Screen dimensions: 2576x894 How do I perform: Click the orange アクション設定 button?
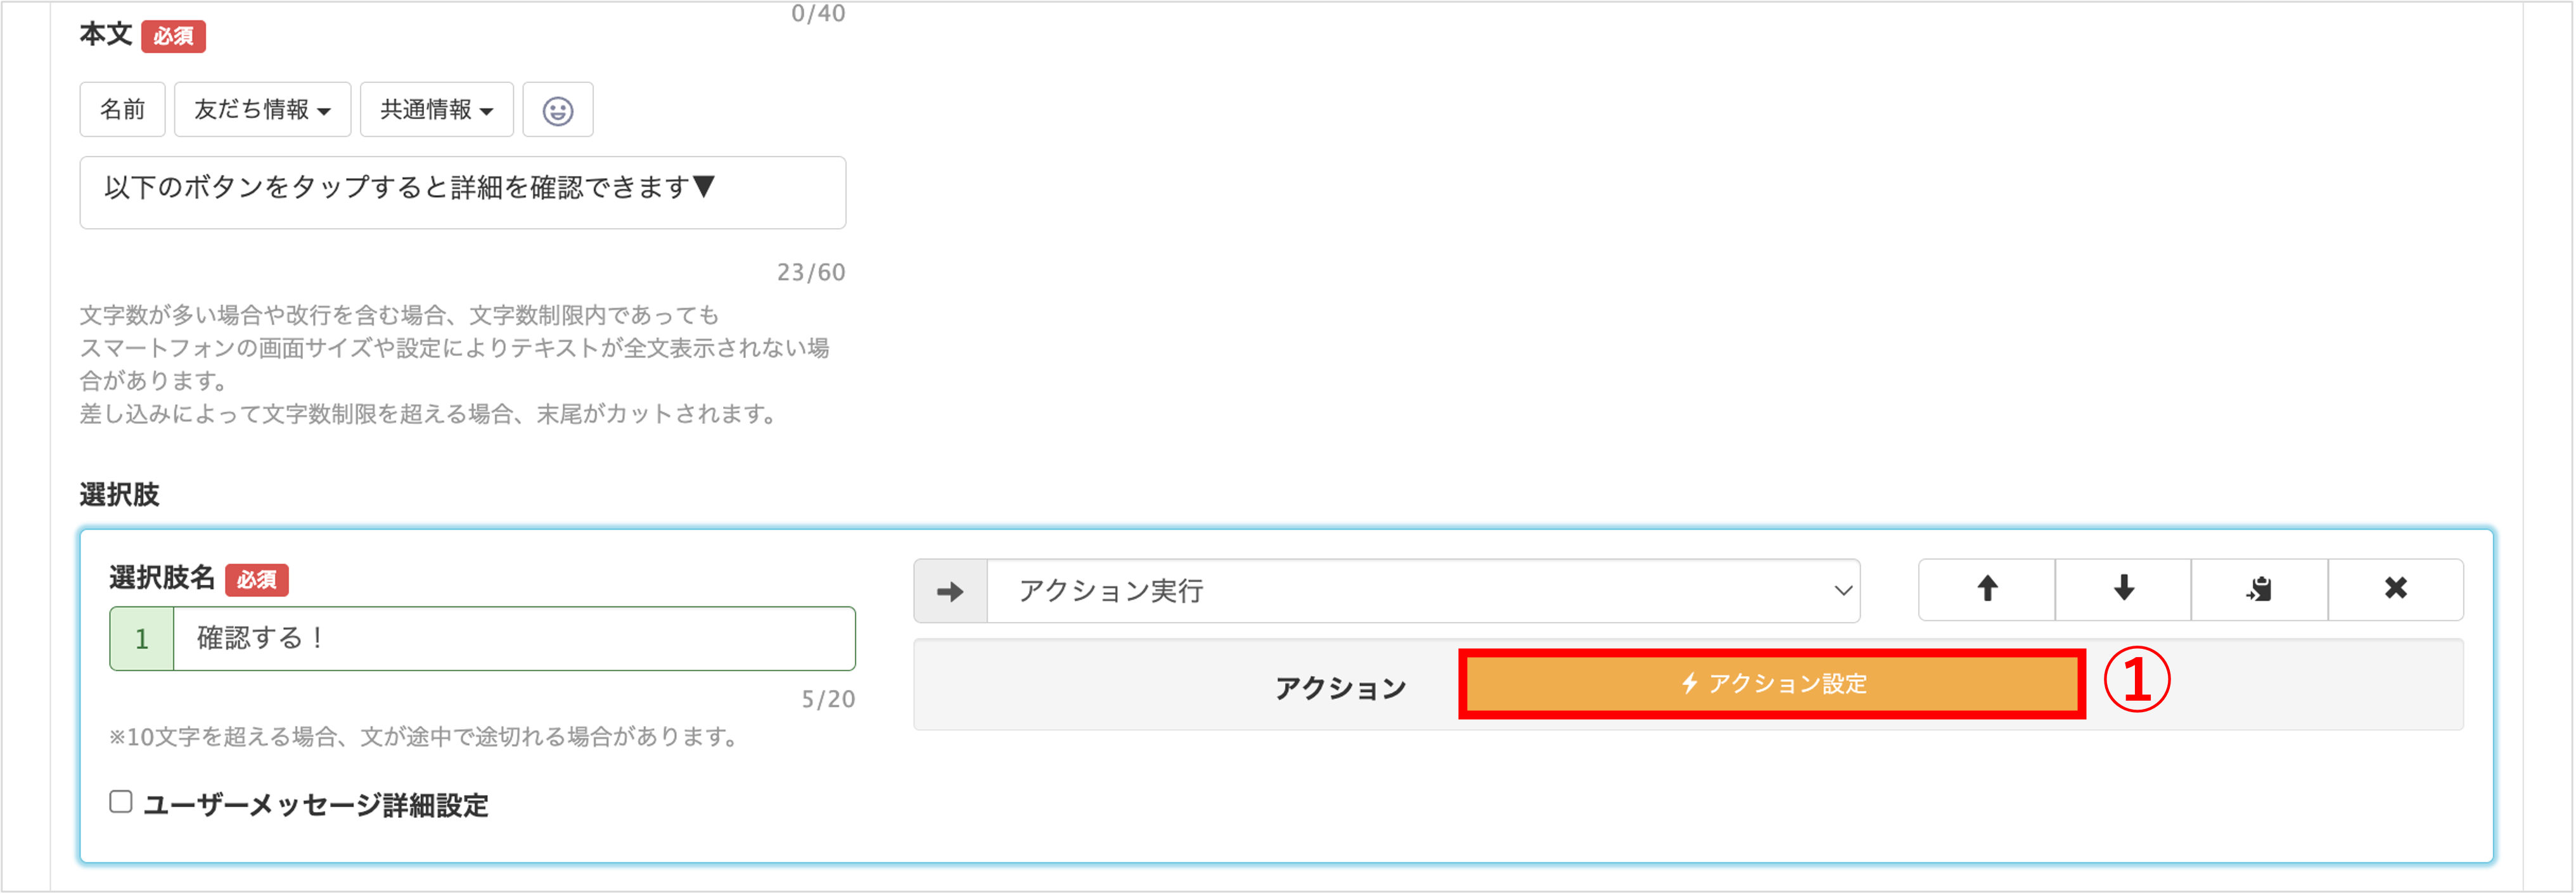(1771, 684)
